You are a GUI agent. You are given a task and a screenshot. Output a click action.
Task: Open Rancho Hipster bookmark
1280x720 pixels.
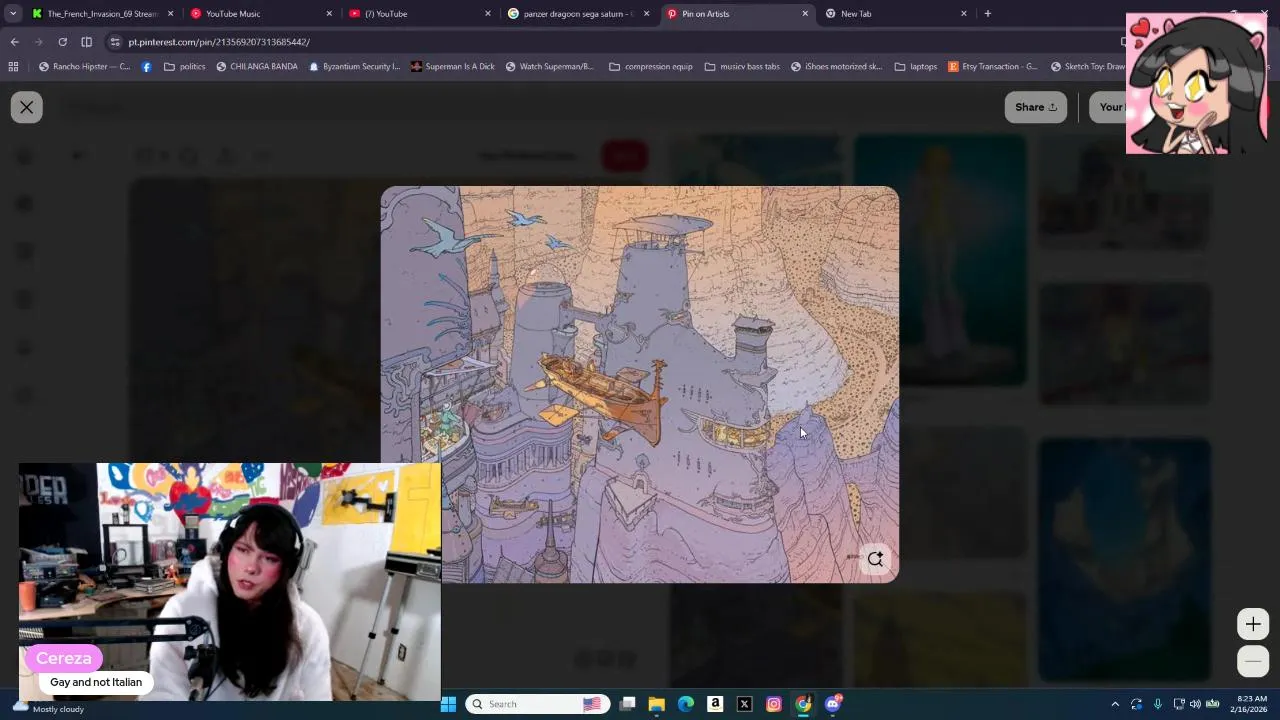(x=84, y=67)
